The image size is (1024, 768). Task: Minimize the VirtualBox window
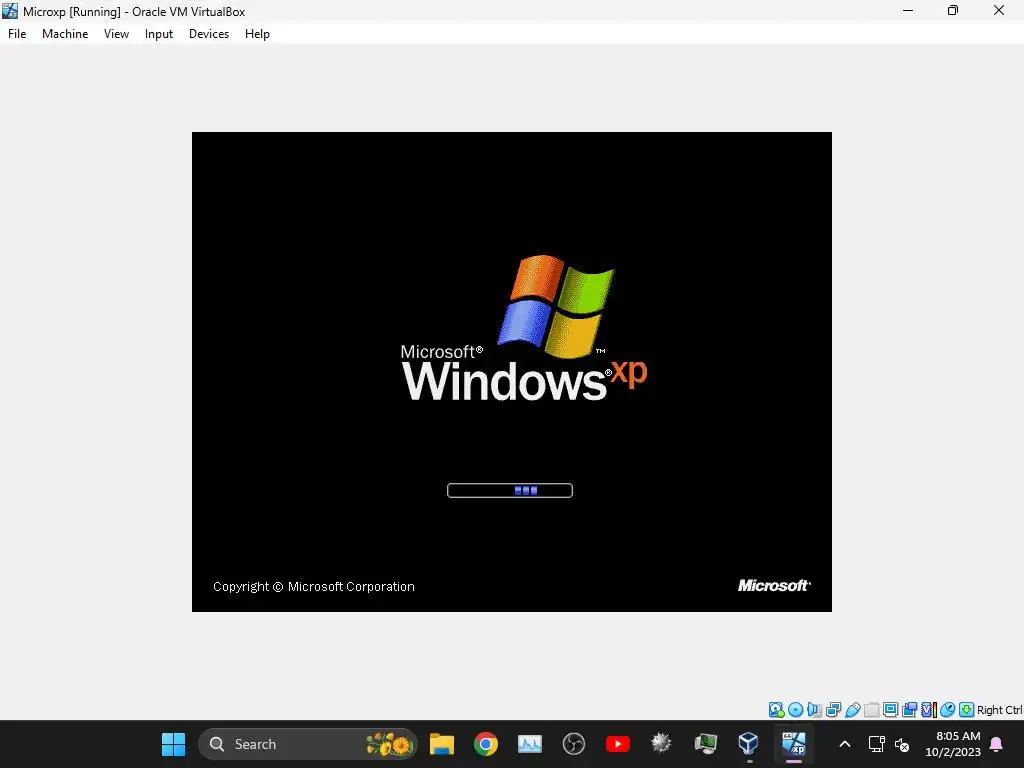(x=908, y=10)
